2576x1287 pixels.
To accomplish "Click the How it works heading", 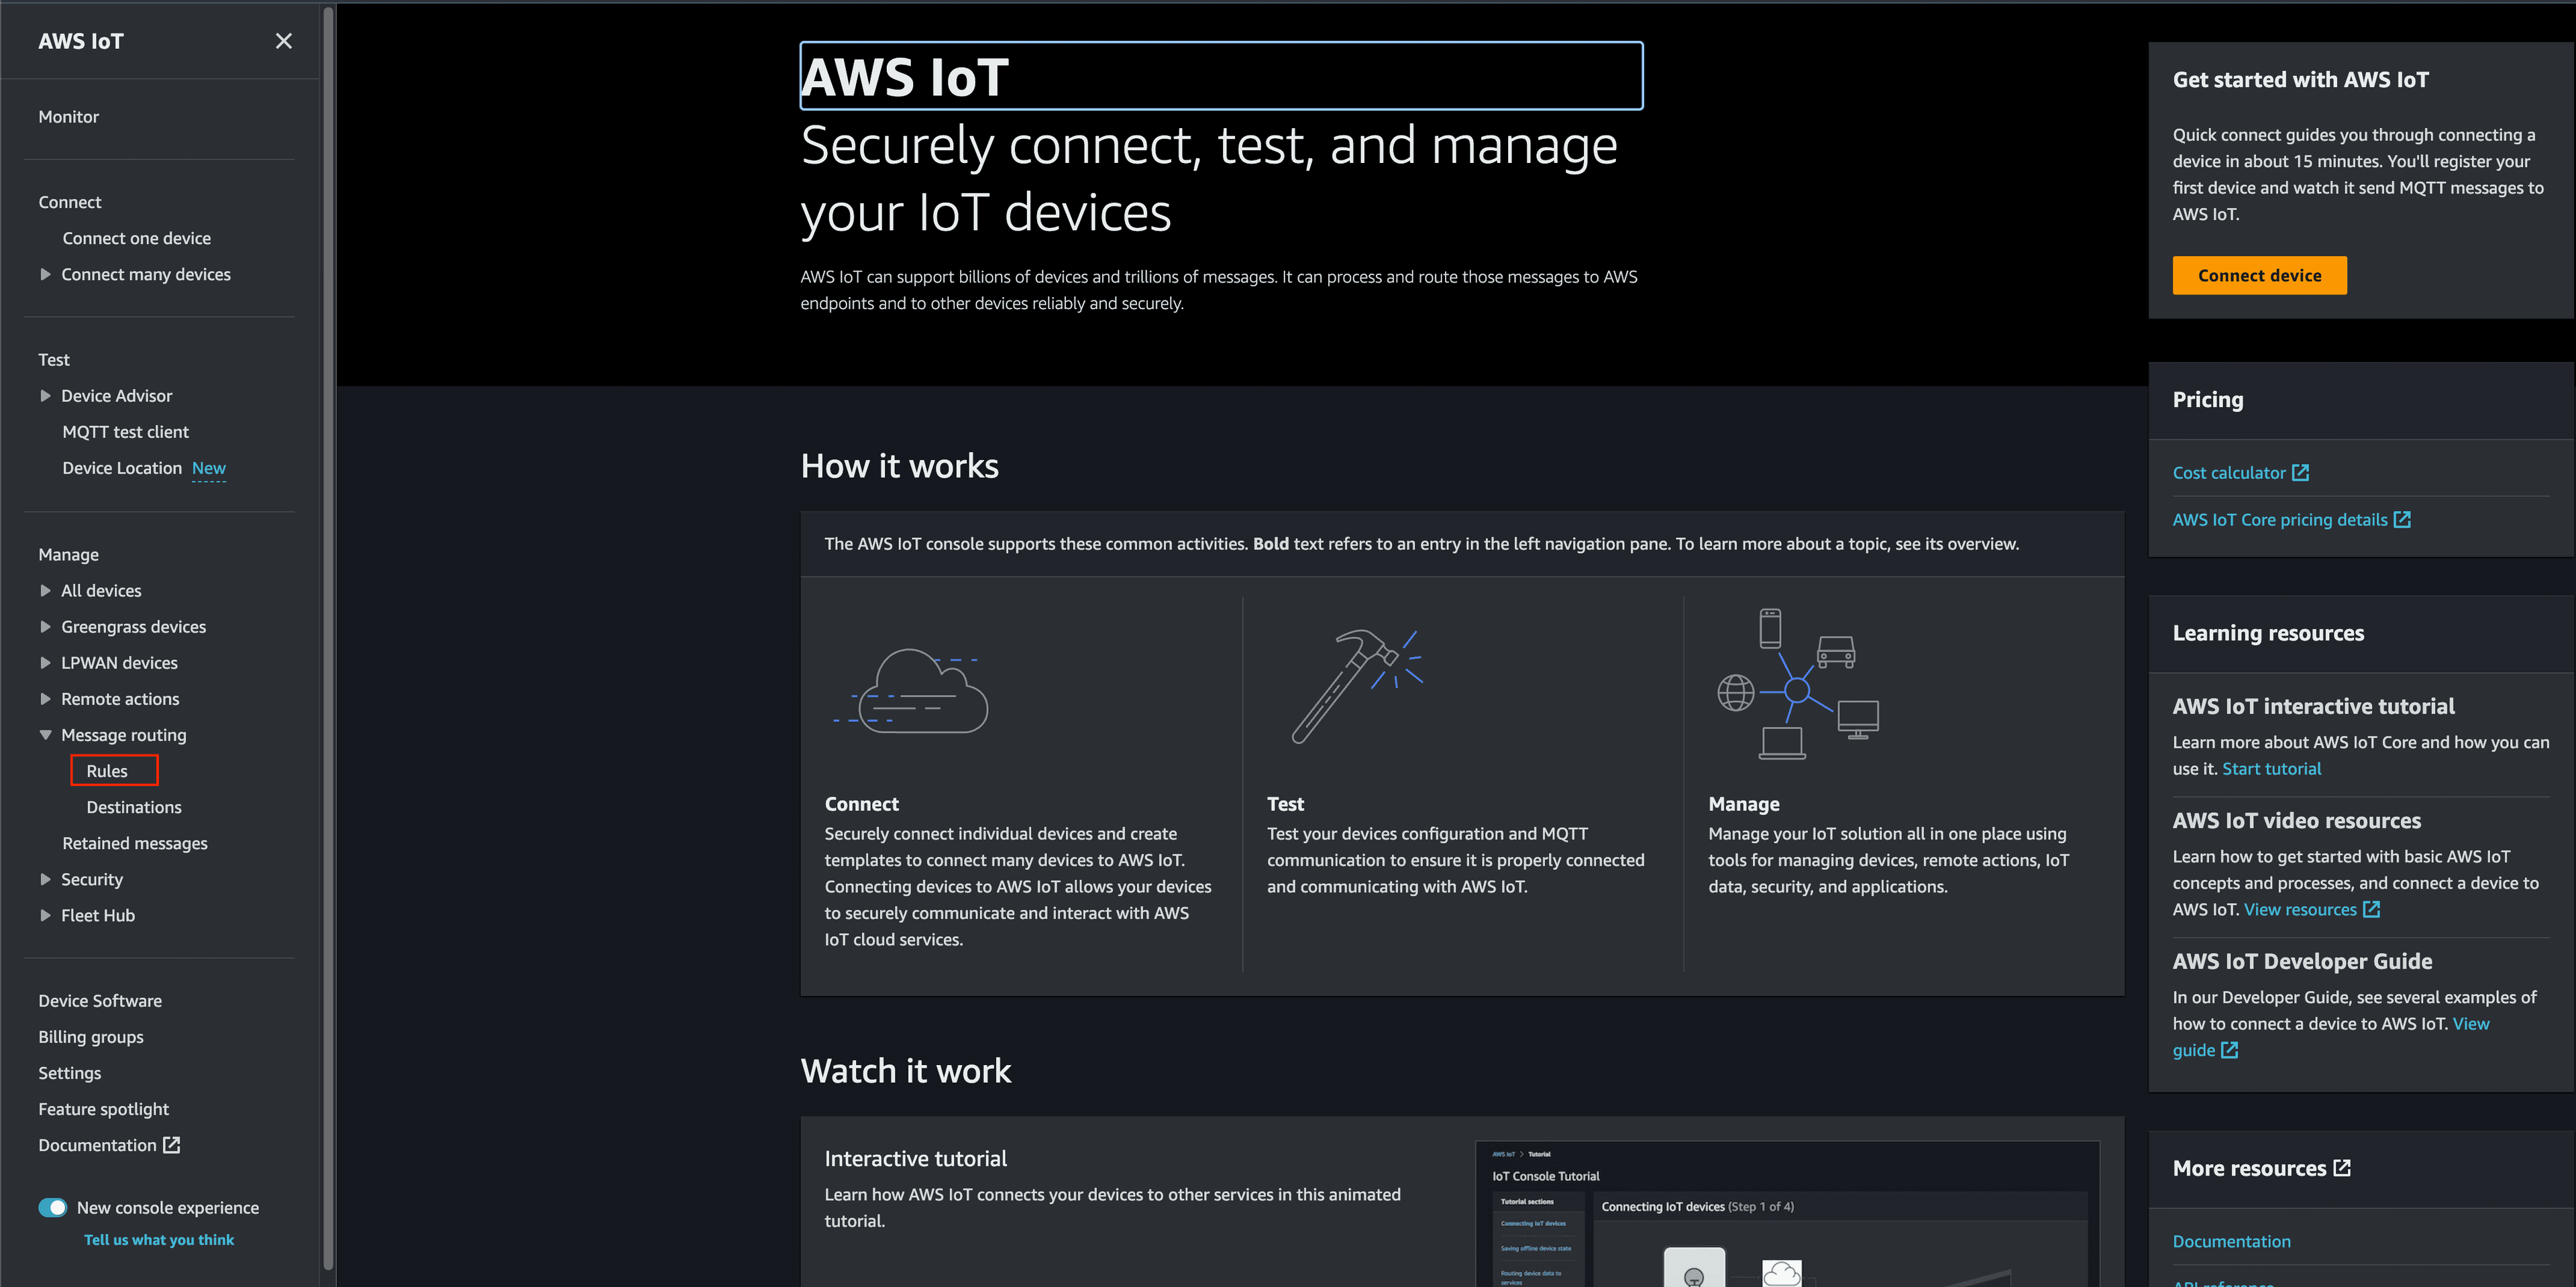I will pyautogui.click(x=899, y=466).
